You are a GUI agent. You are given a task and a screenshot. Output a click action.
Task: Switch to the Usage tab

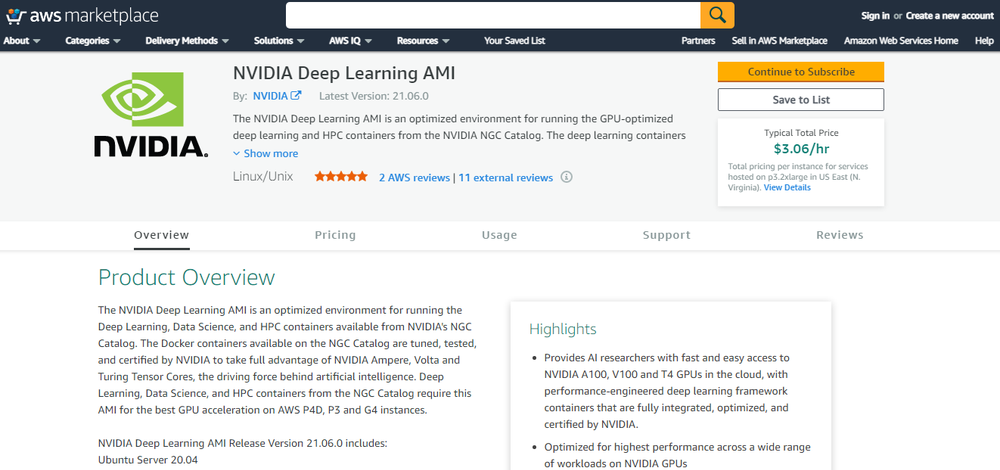499,235
